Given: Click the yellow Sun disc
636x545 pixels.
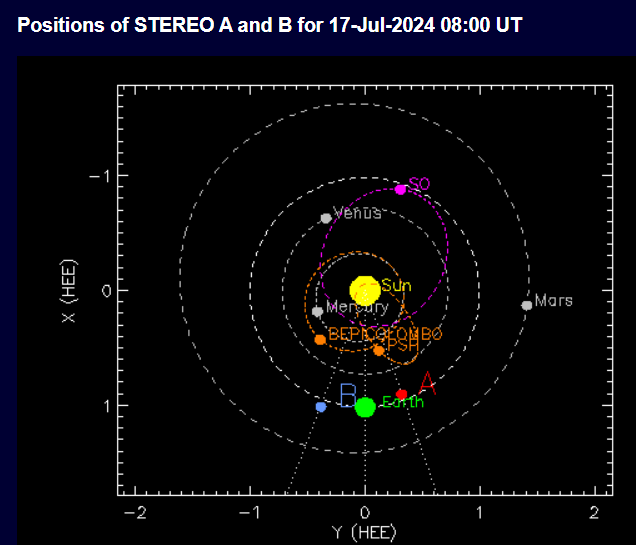Looking at the screenshot, I should 365,290.
